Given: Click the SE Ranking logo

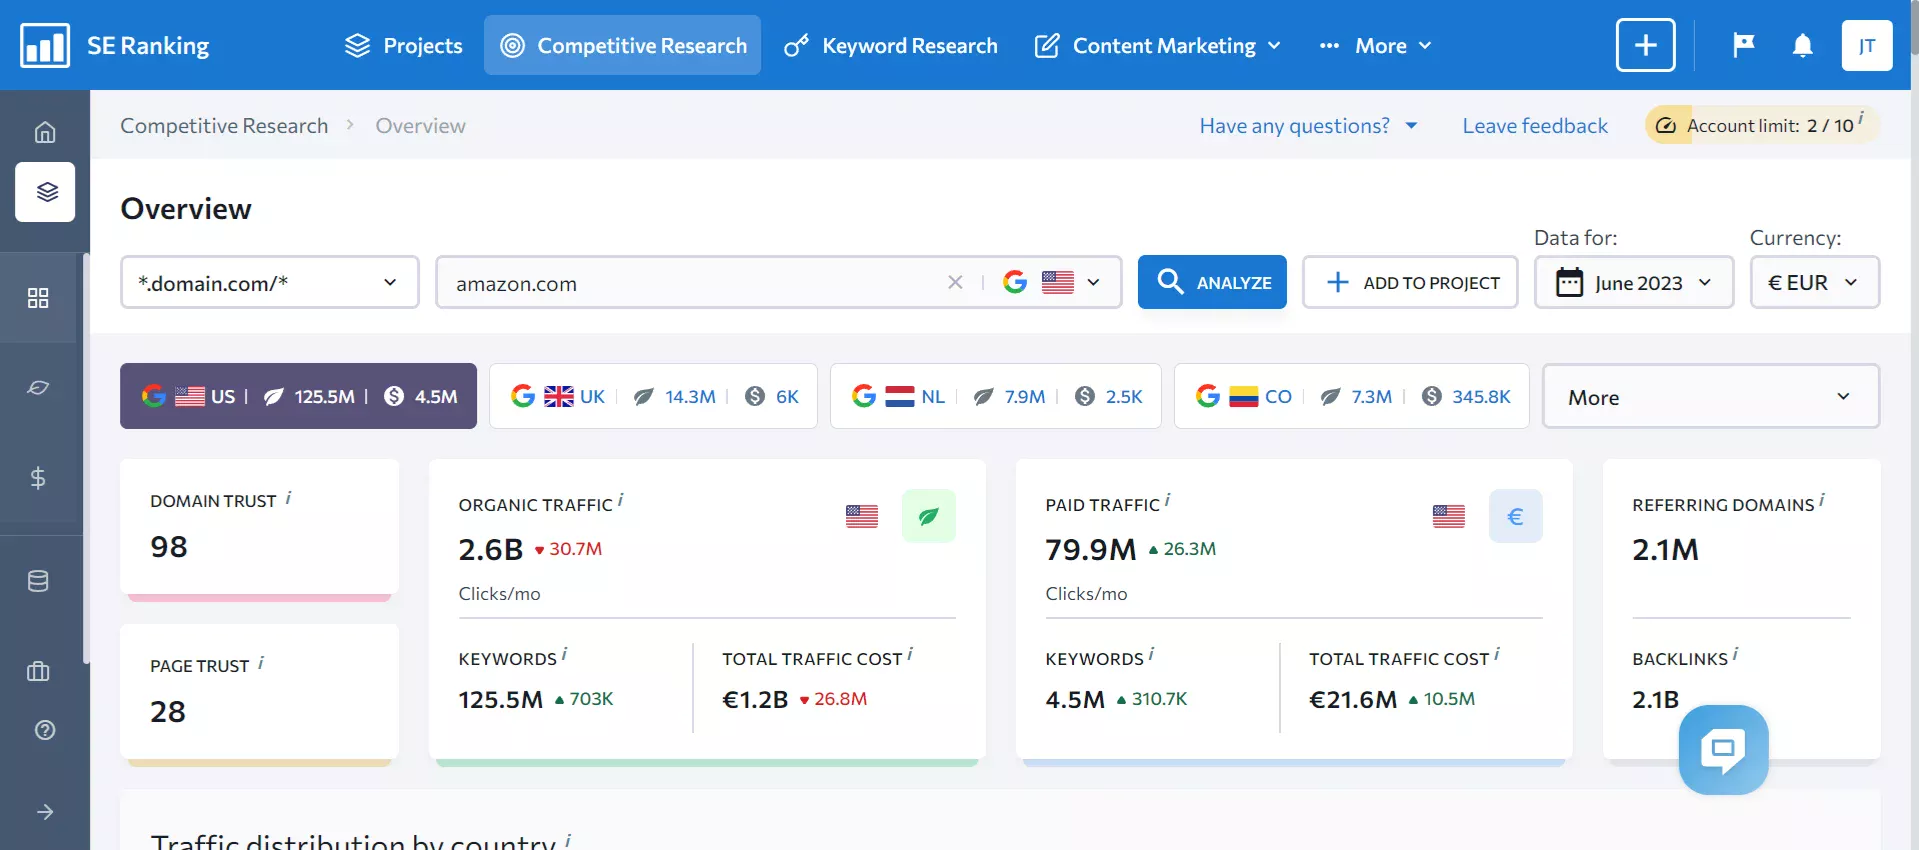Looking at the screenshot, I should click(x=115, y=45).
